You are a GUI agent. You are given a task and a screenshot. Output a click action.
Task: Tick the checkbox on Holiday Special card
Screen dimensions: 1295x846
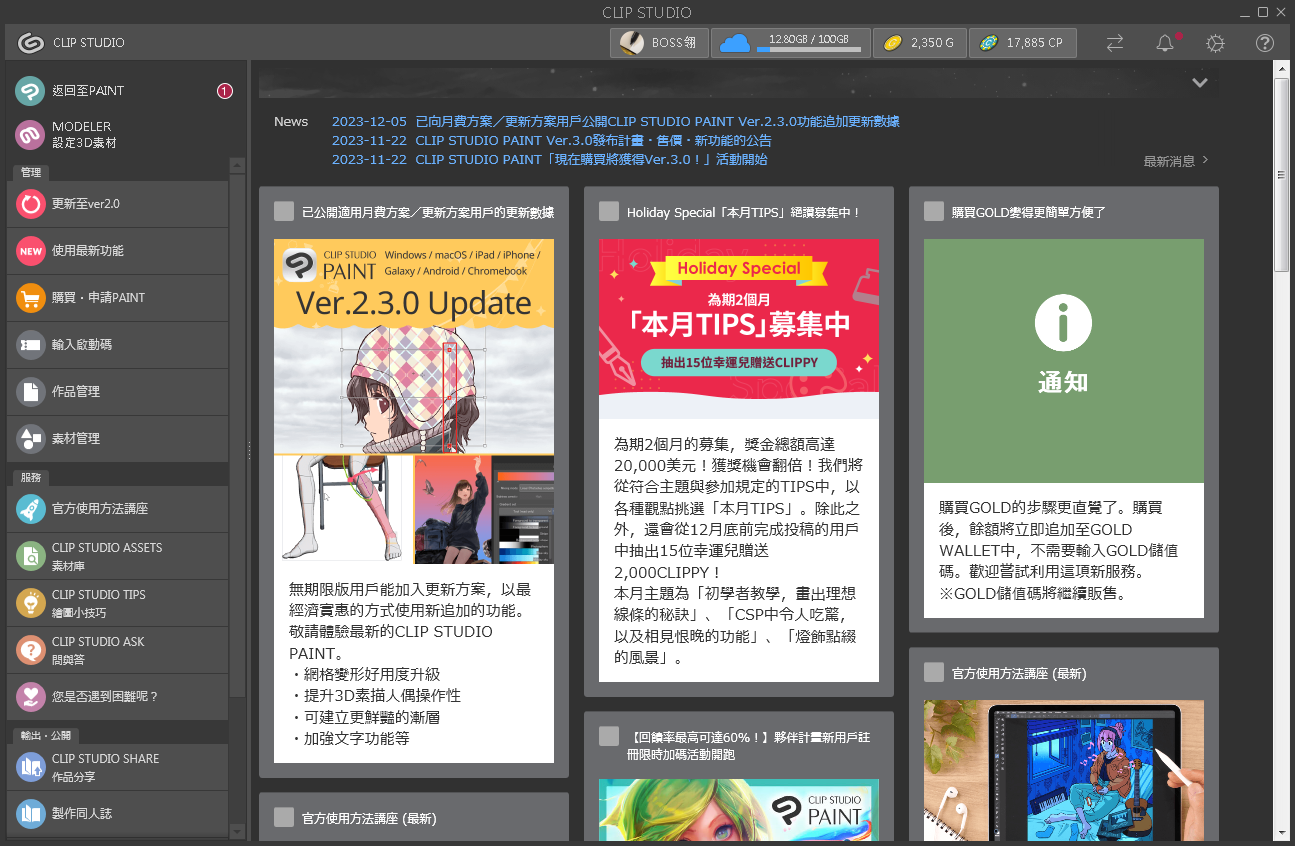click(x=609, y=212)
